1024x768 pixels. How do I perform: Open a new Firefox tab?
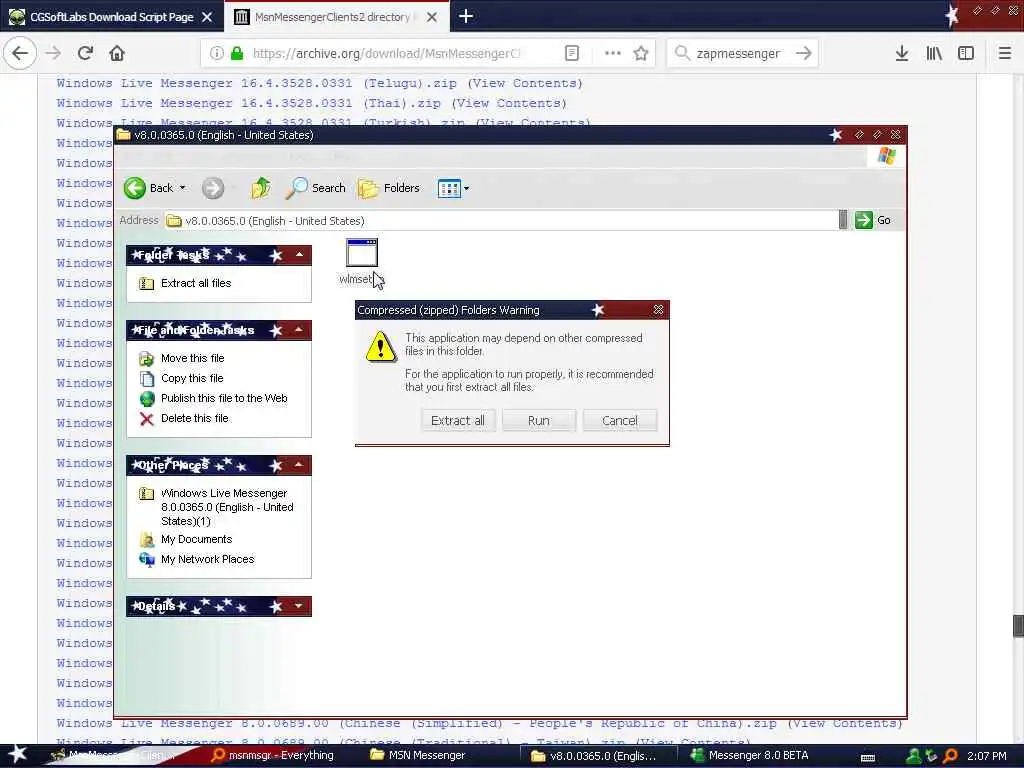tap(466, 16)
